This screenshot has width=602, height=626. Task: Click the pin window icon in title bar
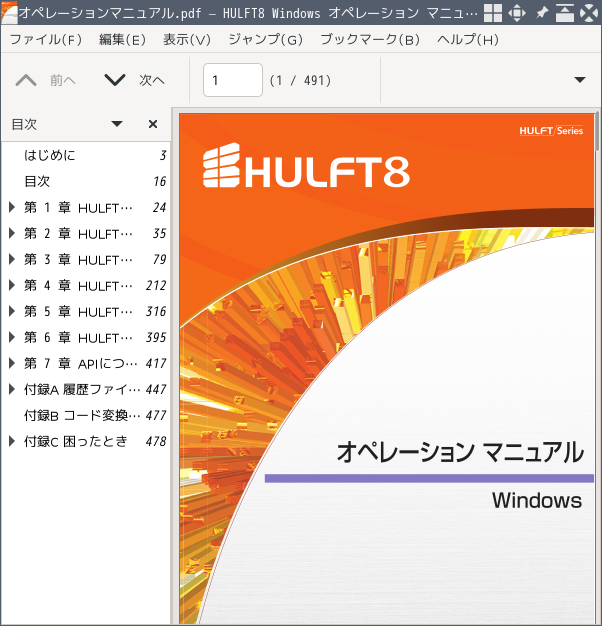pyautogui.click(x=541, y=13)
